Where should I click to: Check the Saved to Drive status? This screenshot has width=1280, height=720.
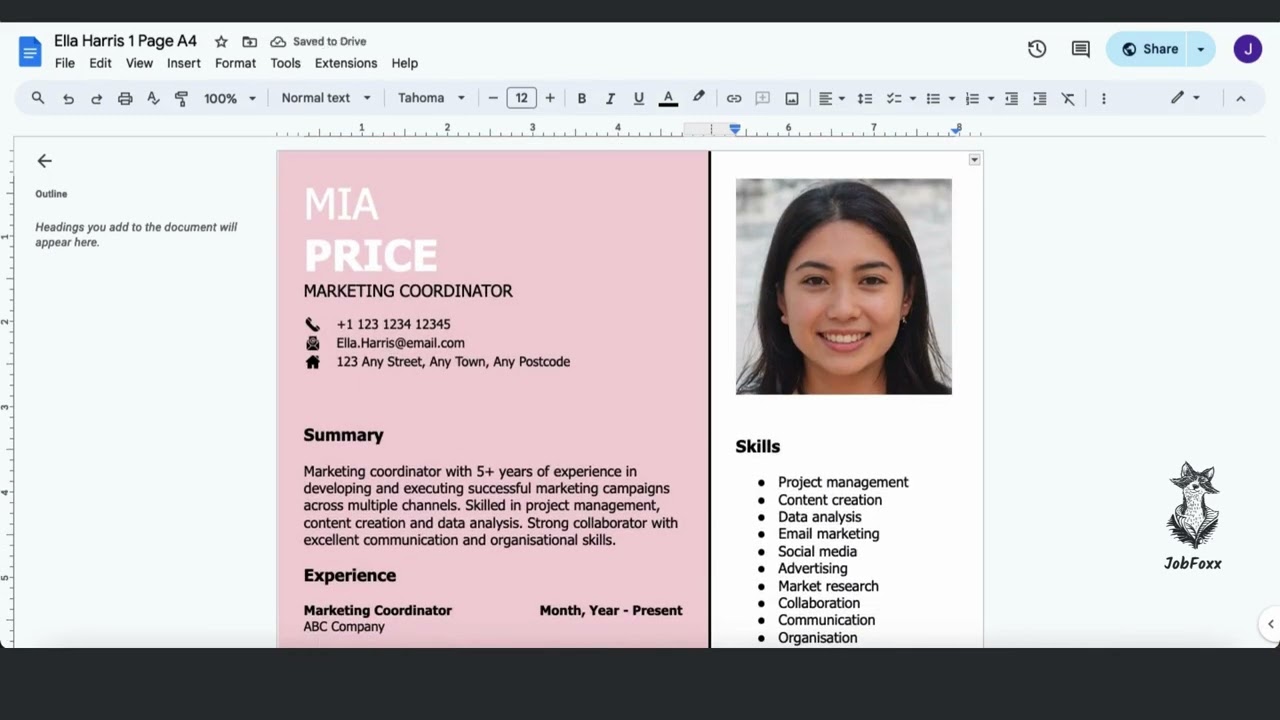click(x=319, y=42)
